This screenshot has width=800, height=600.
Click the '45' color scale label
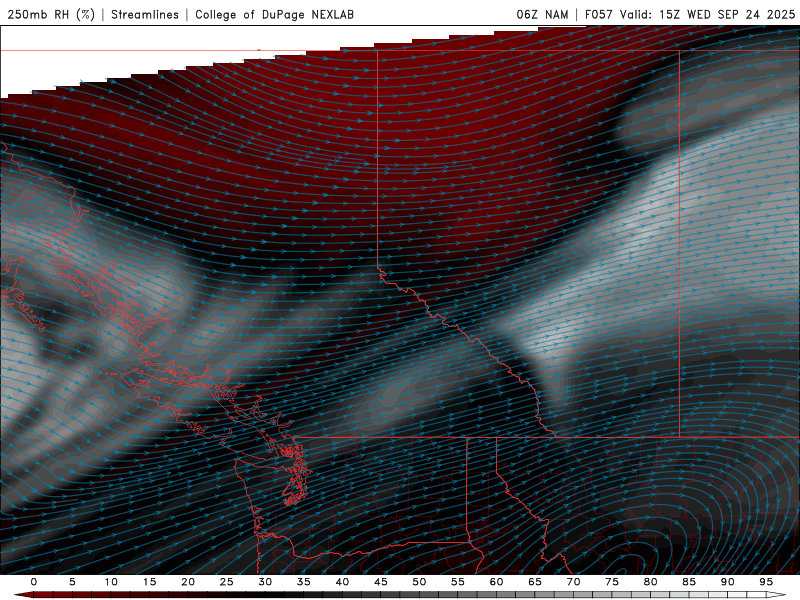[381, 582]
